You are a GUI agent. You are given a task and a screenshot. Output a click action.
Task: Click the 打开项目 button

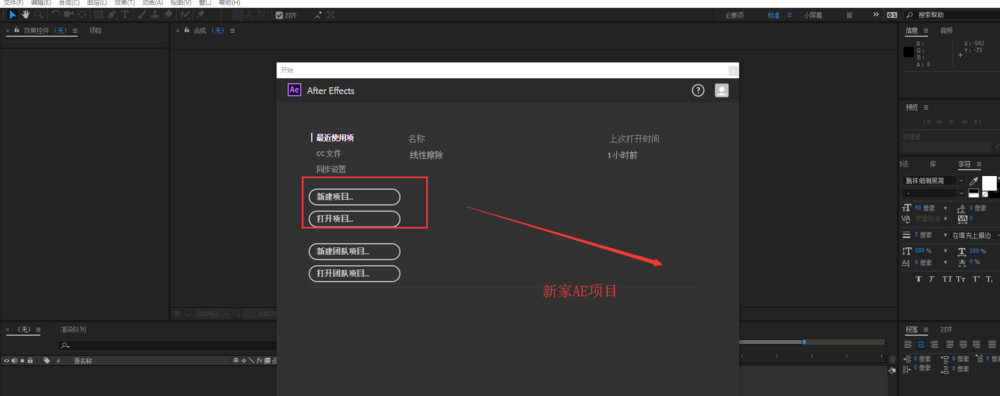coord(355,219)
